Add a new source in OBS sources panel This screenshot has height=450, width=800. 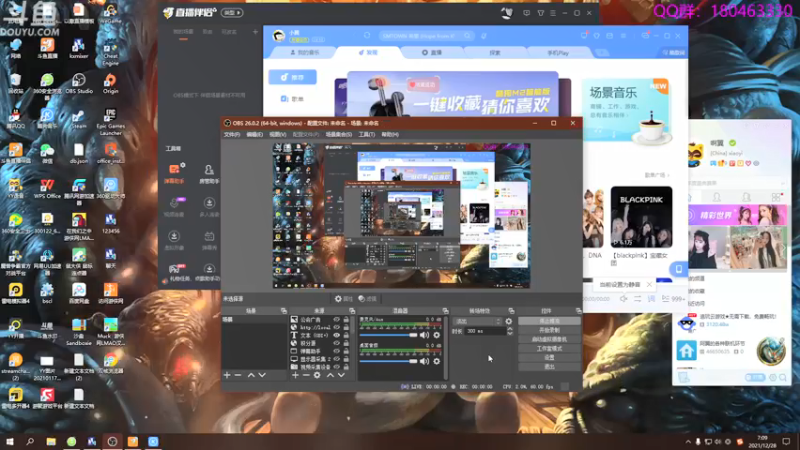tap(295, 375)
